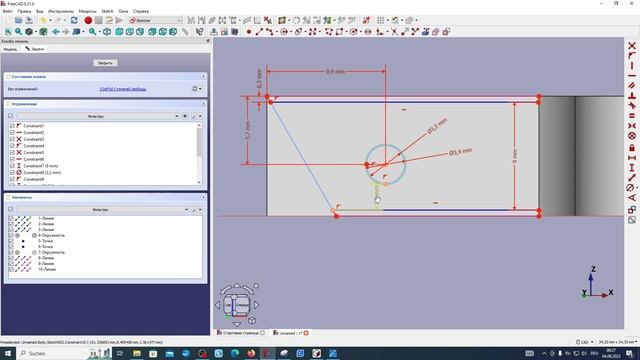Click the navigation cube in viewport

click(x=237, y=305)
